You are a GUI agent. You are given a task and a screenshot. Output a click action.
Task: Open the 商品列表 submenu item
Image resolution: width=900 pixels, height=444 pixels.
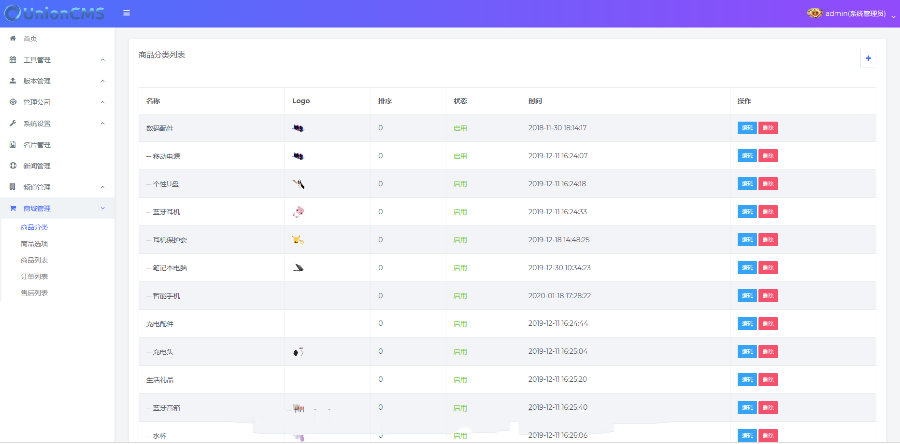(x=34, y=260)
